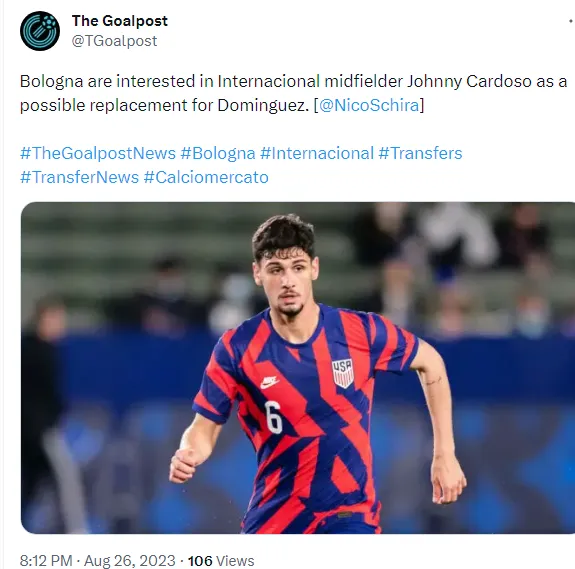Click the Nike logo on the jersey

269,382
